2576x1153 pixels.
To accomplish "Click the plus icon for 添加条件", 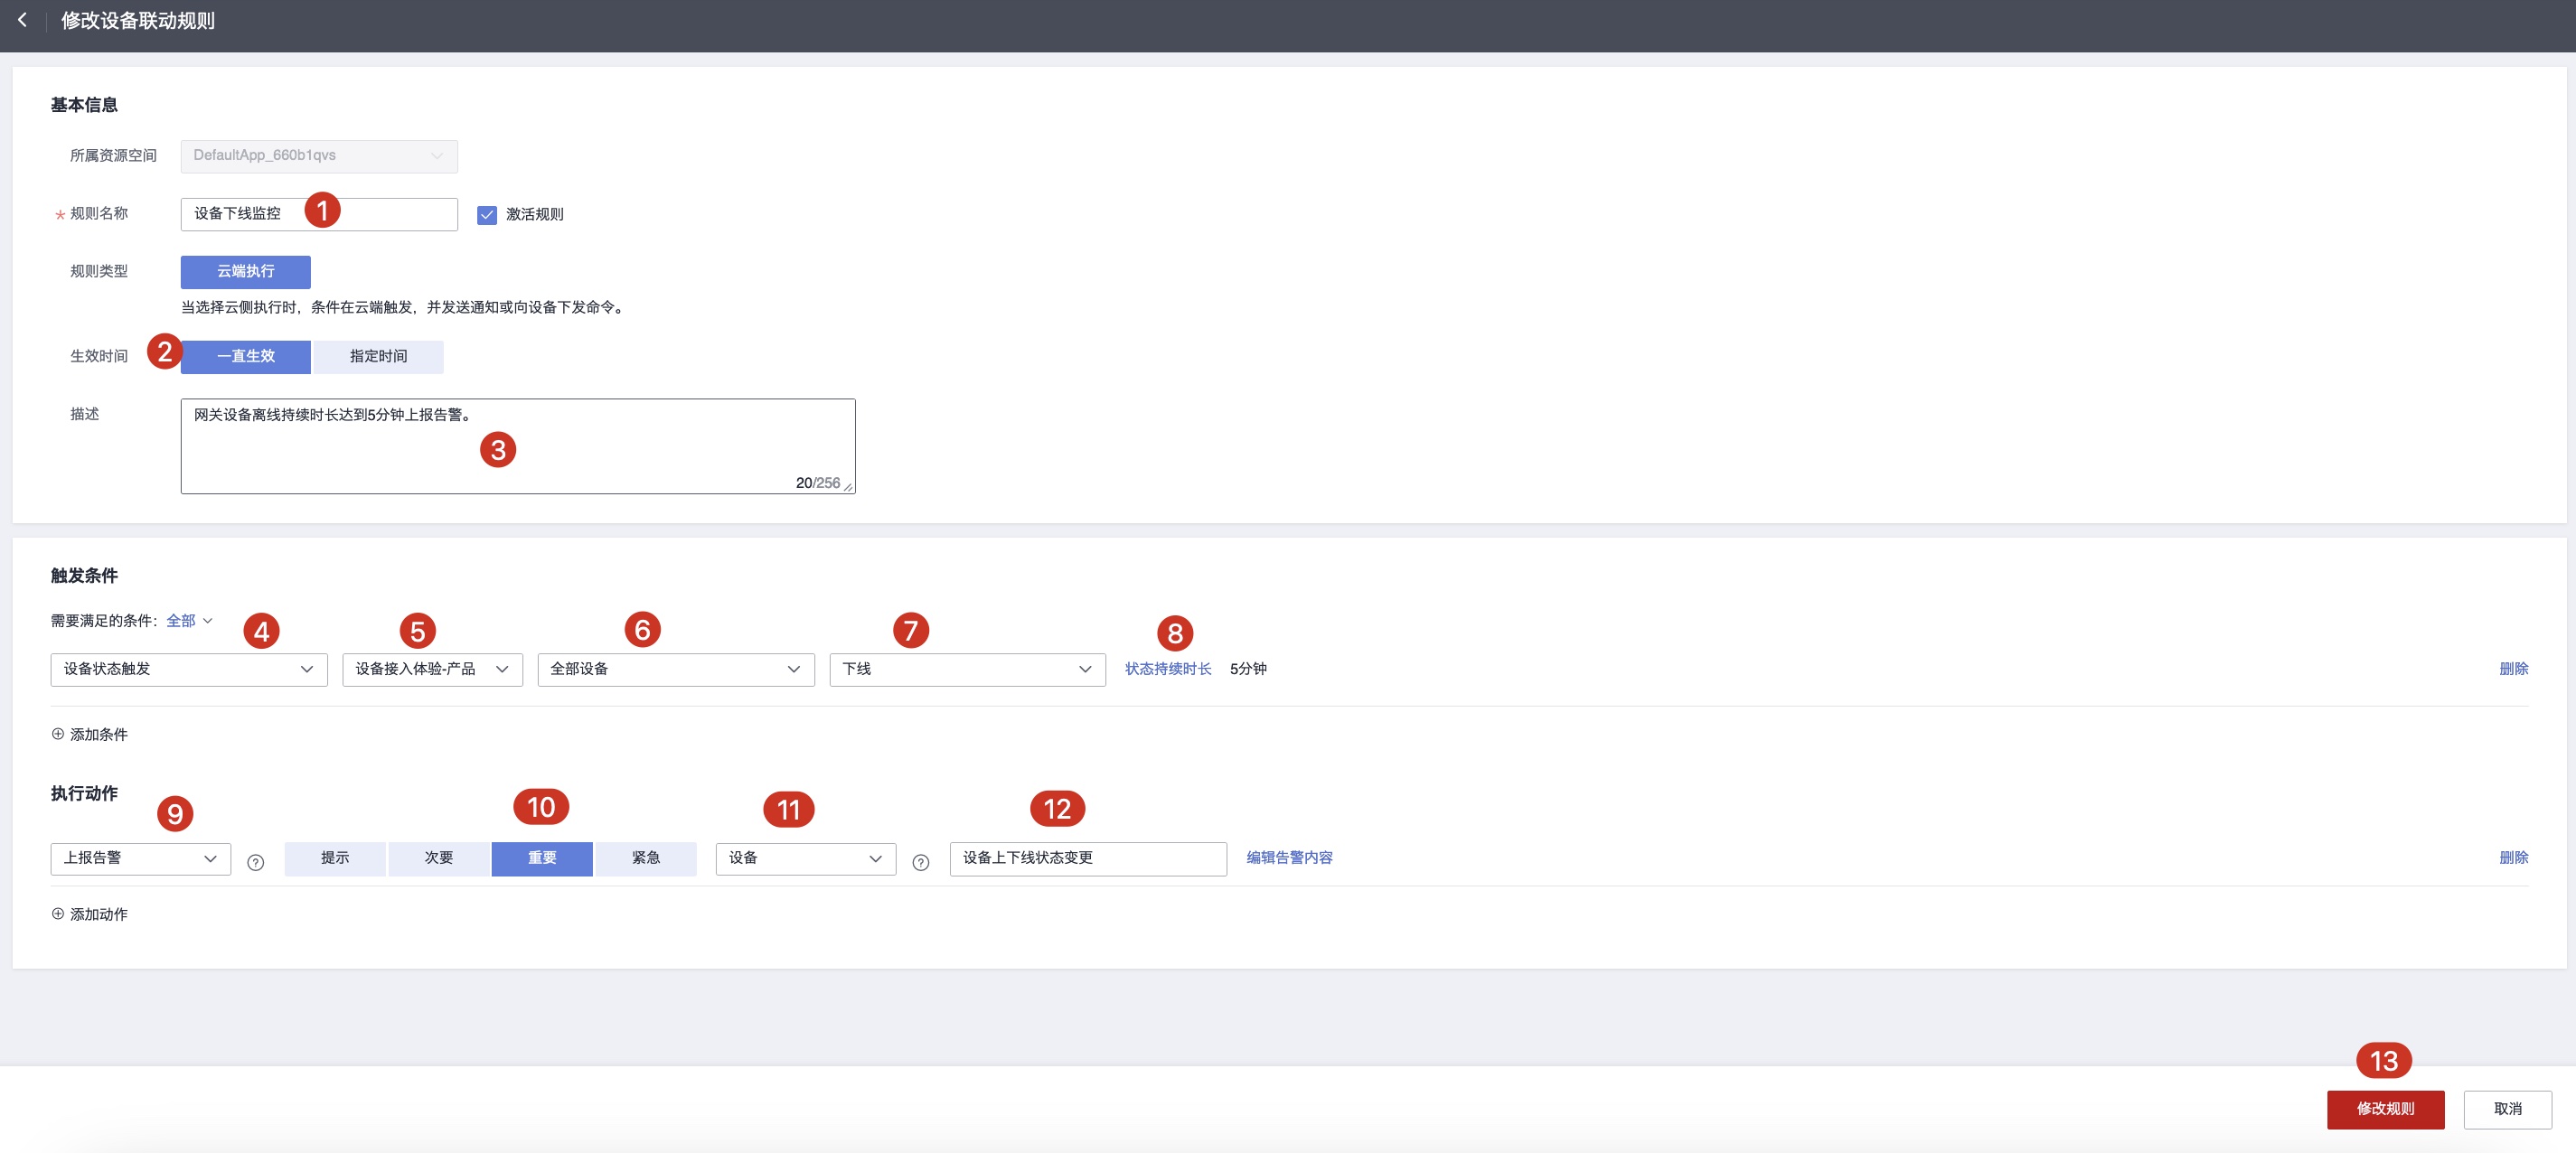I will tap(58, 734).
